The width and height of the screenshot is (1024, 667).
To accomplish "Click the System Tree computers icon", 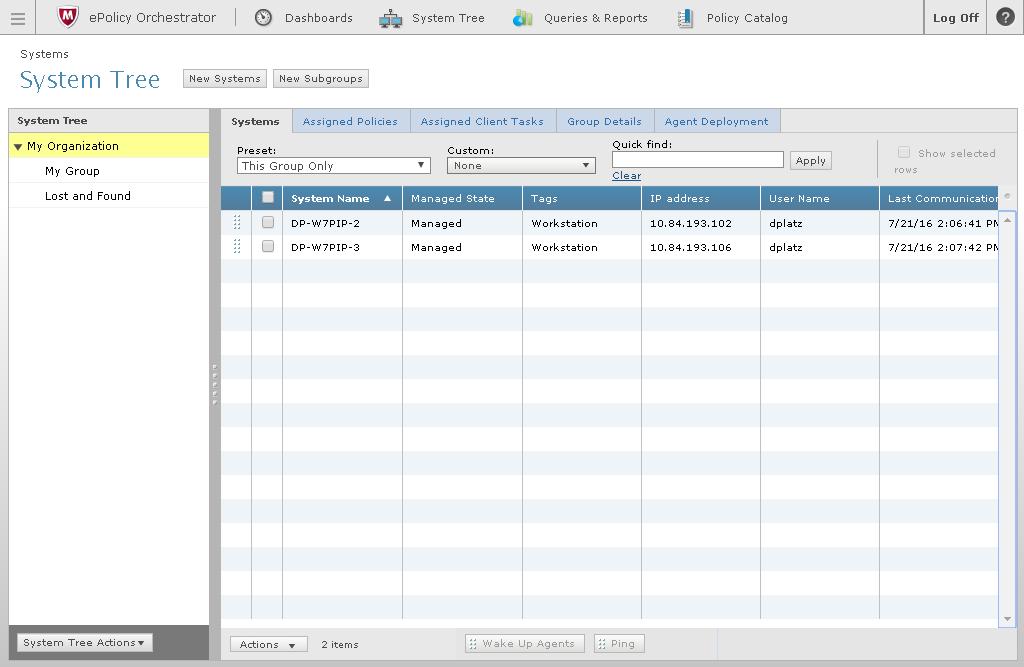I will 391,18.
